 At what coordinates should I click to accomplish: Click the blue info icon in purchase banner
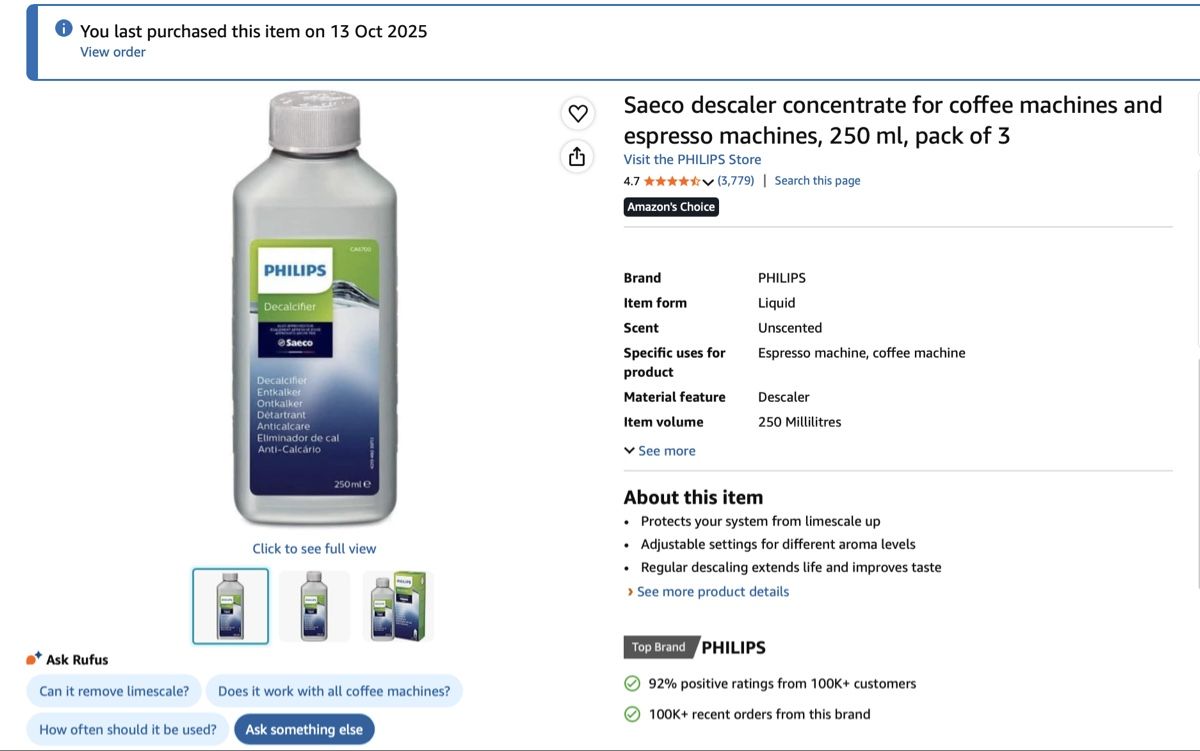[64, 28]
